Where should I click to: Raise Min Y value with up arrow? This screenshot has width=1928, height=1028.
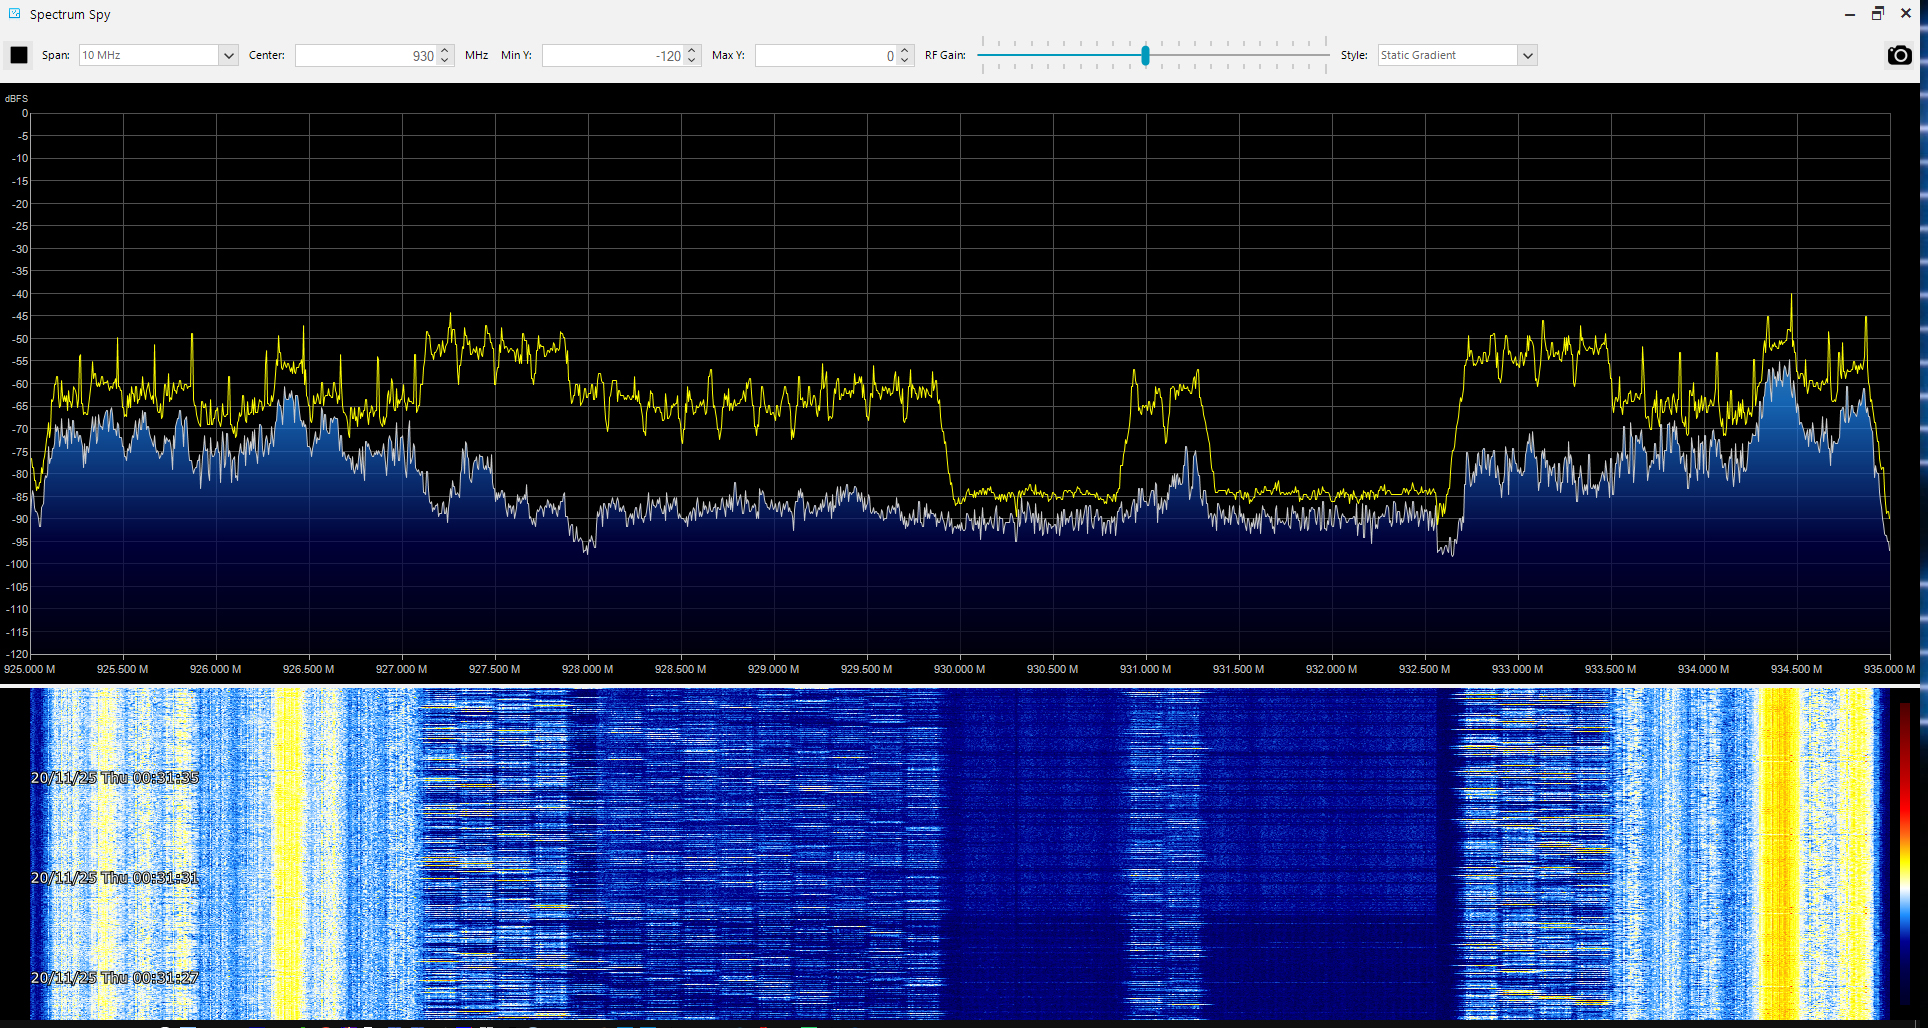tap(692, 50)
